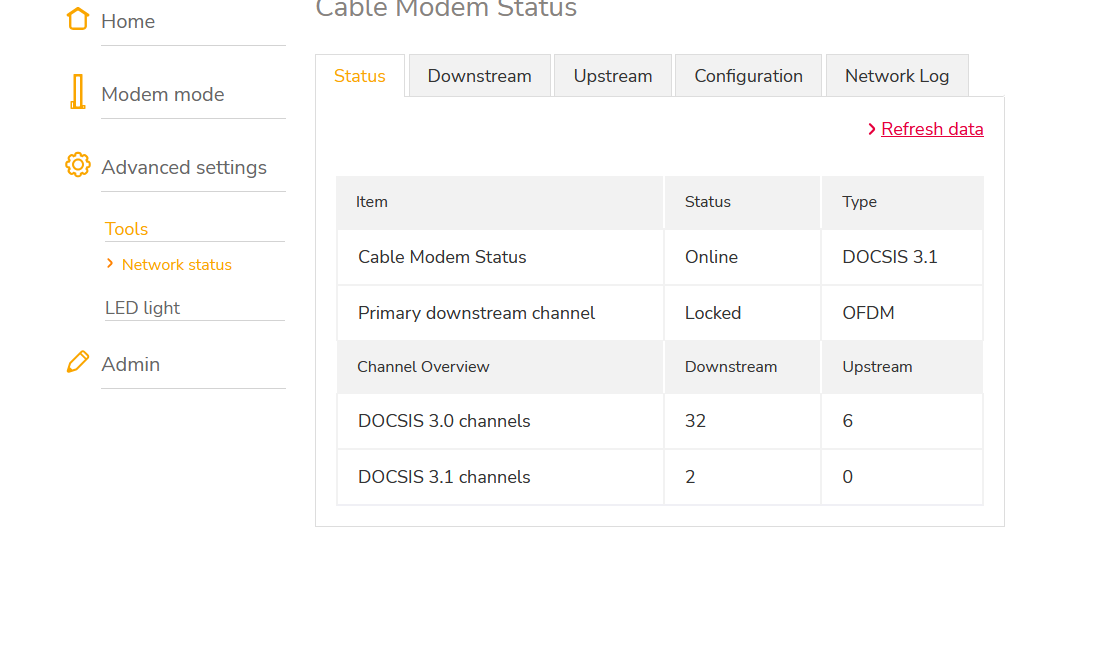Open the Configuration tab
The height and width of the screenshot is (660, 1120).
[x=749, y=76]
